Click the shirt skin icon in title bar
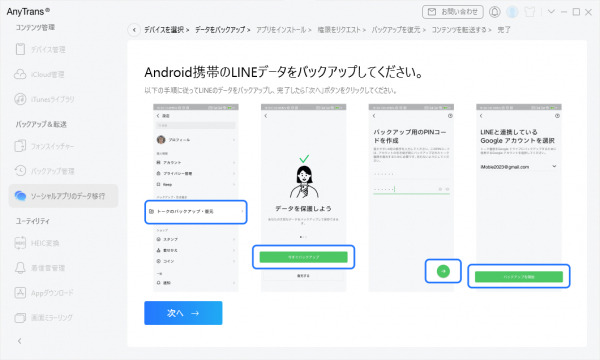 pyautogui.click(x=530, y=12)
